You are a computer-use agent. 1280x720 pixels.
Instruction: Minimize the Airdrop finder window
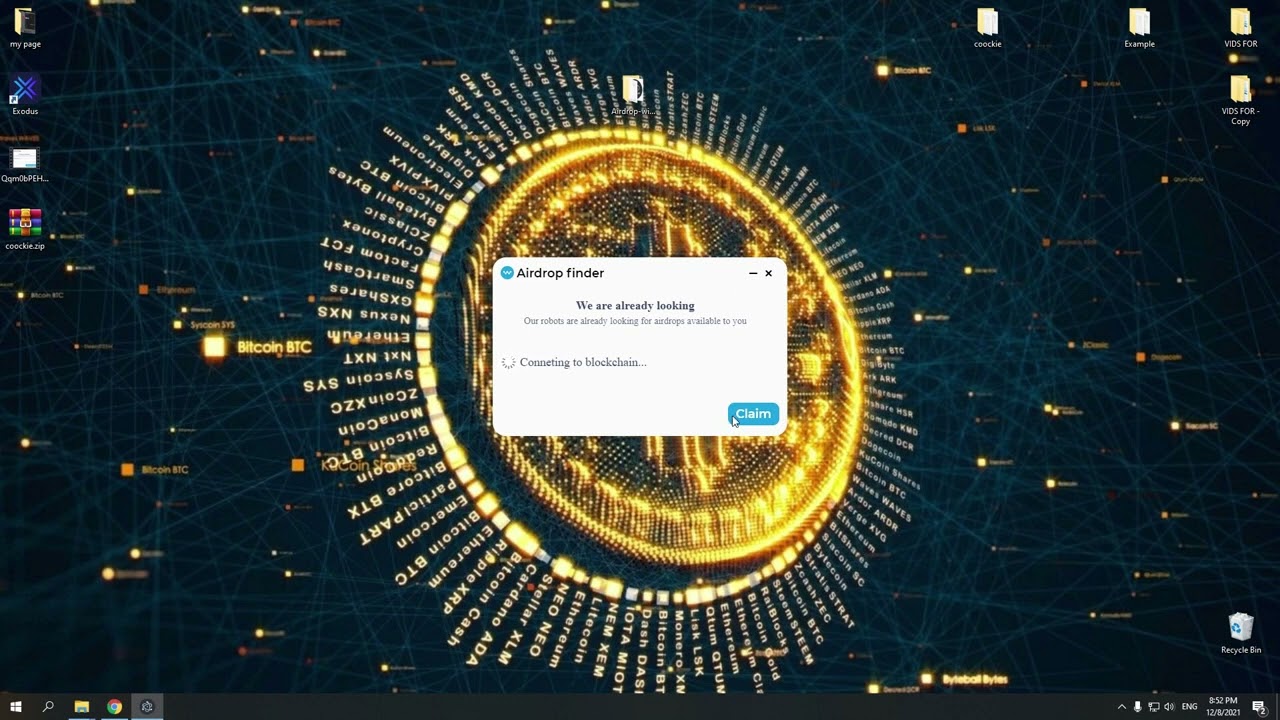[x=753, y=273]
